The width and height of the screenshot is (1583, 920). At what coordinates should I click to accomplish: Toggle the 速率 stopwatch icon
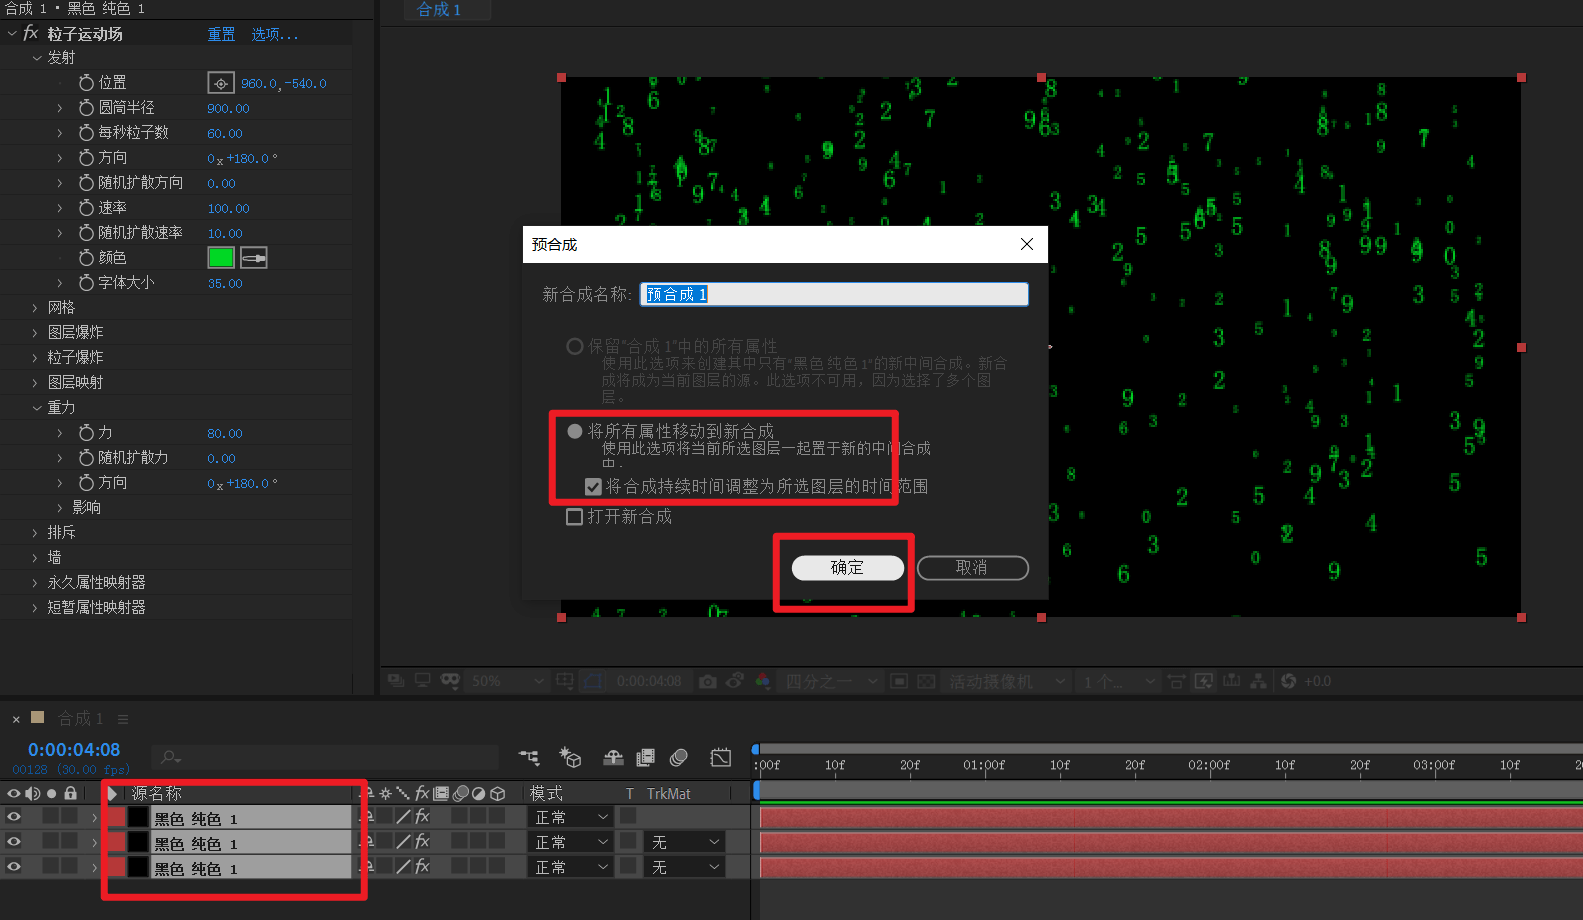coord(87,208)
